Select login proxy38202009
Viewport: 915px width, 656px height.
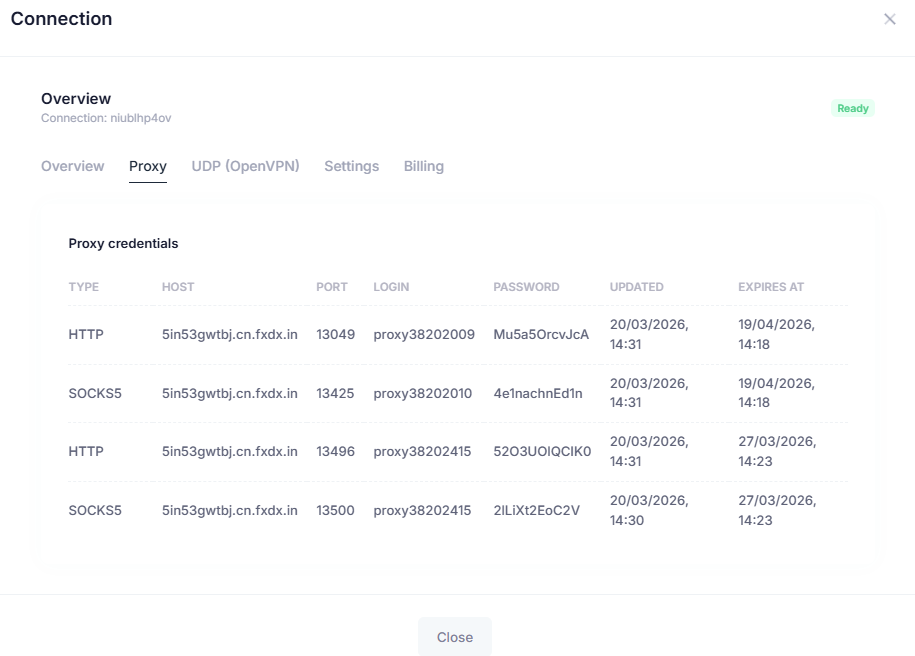pyautogui.click(x=424, y=335)
